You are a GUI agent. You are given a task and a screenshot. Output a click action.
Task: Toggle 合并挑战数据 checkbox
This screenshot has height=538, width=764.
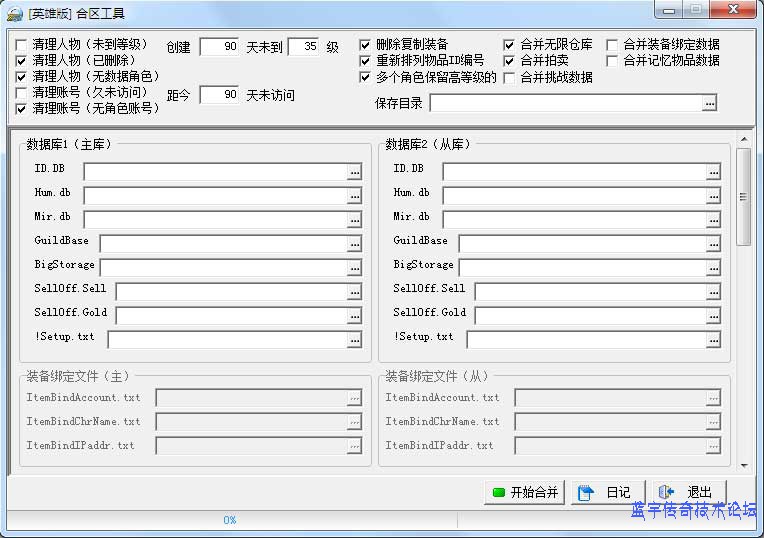(x=509, y=77)
